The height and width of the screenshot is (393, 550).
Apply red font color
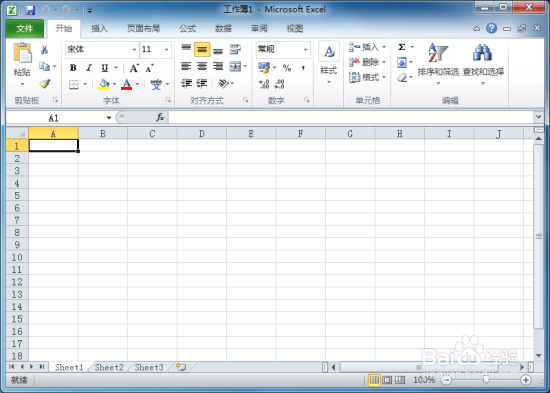(x=127, y=84)
